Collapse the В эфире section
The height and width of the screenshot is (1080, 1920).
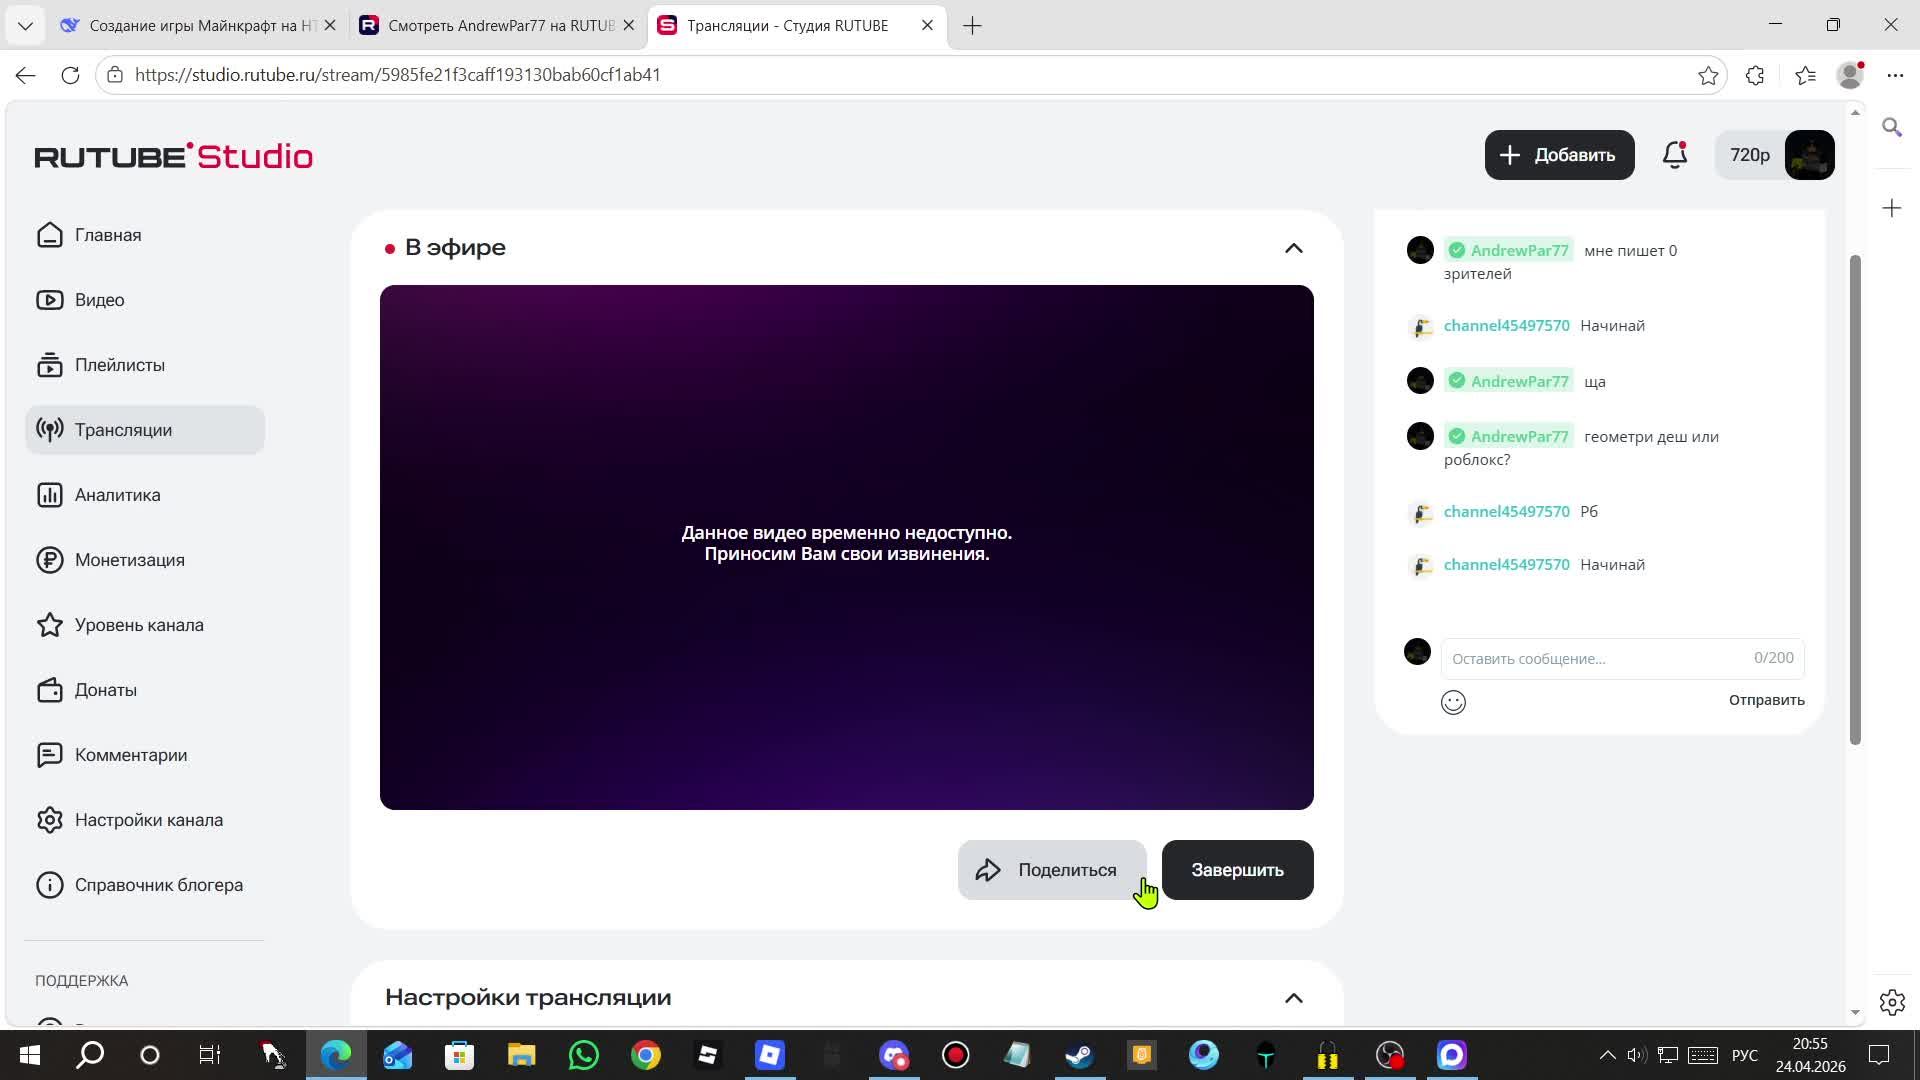pos(1293,248)
